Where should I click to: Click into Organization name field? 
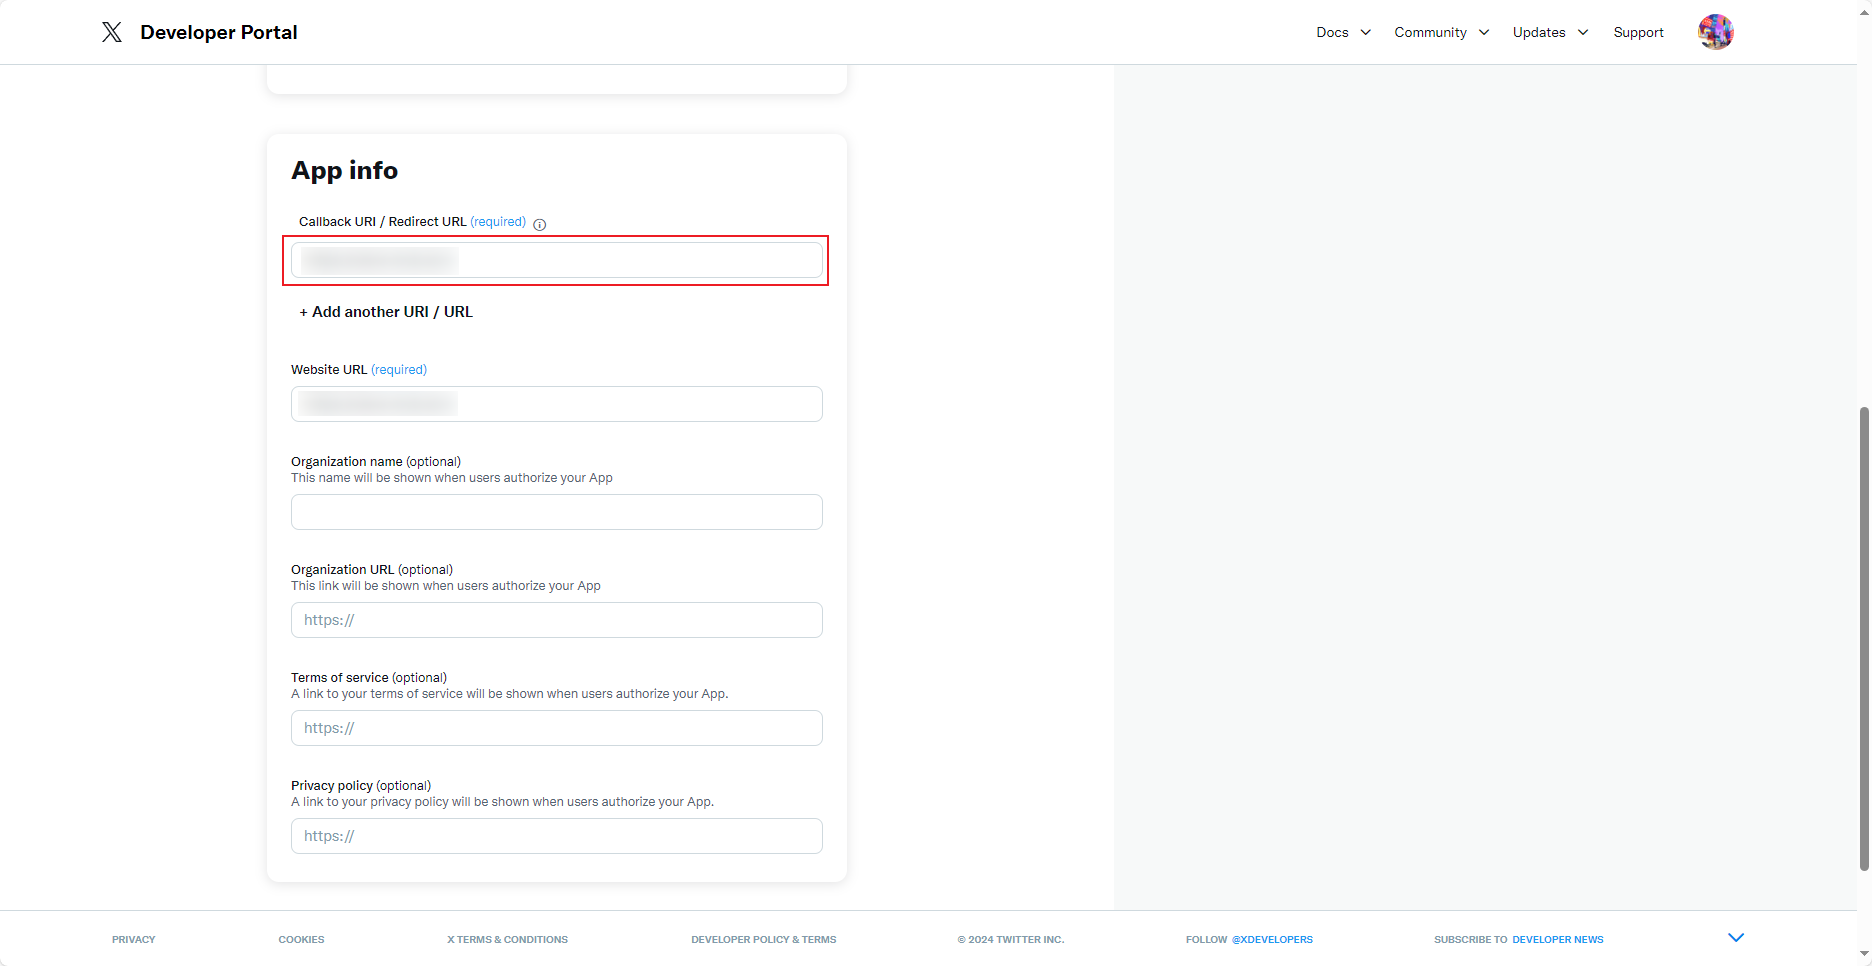(557, 512)
